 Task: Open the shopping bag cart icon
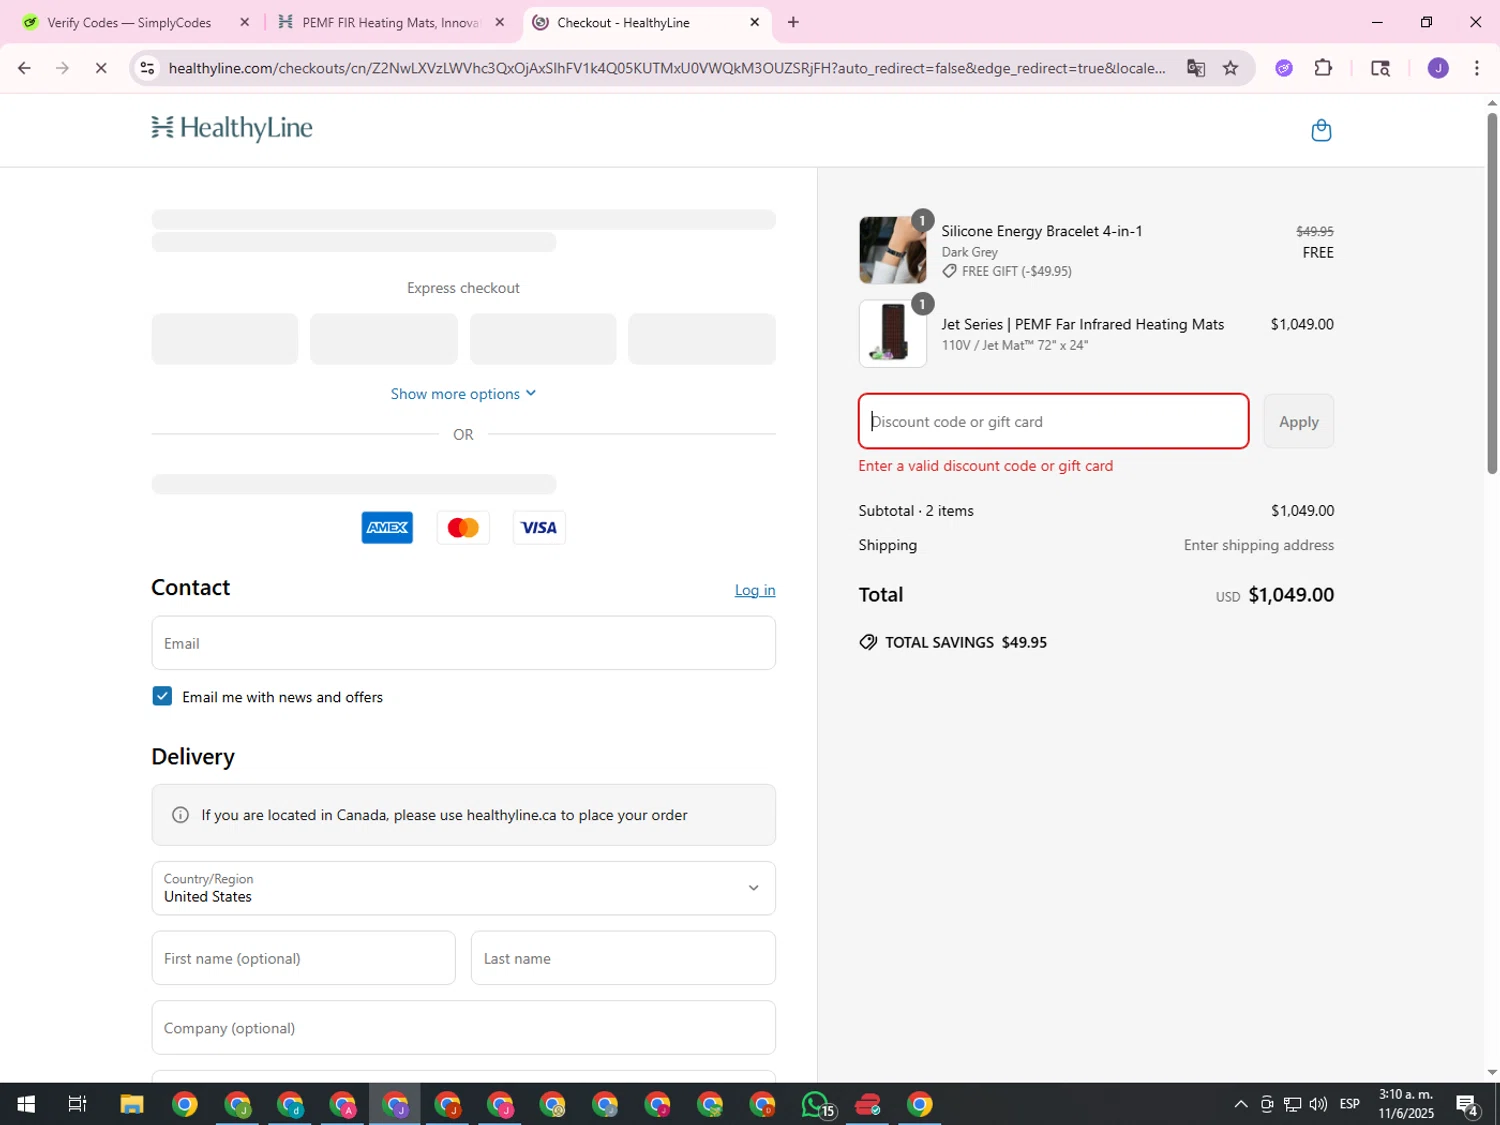[x=1321, y=130]
